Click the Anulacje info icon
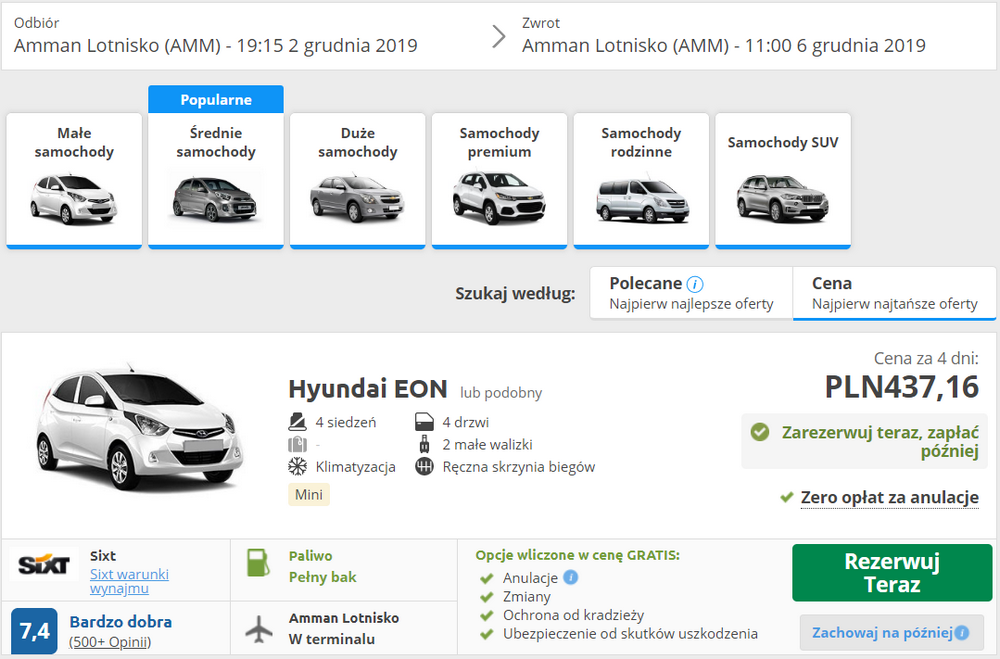The width and height of the screenshot is (1000, 659). pos(571,577)
